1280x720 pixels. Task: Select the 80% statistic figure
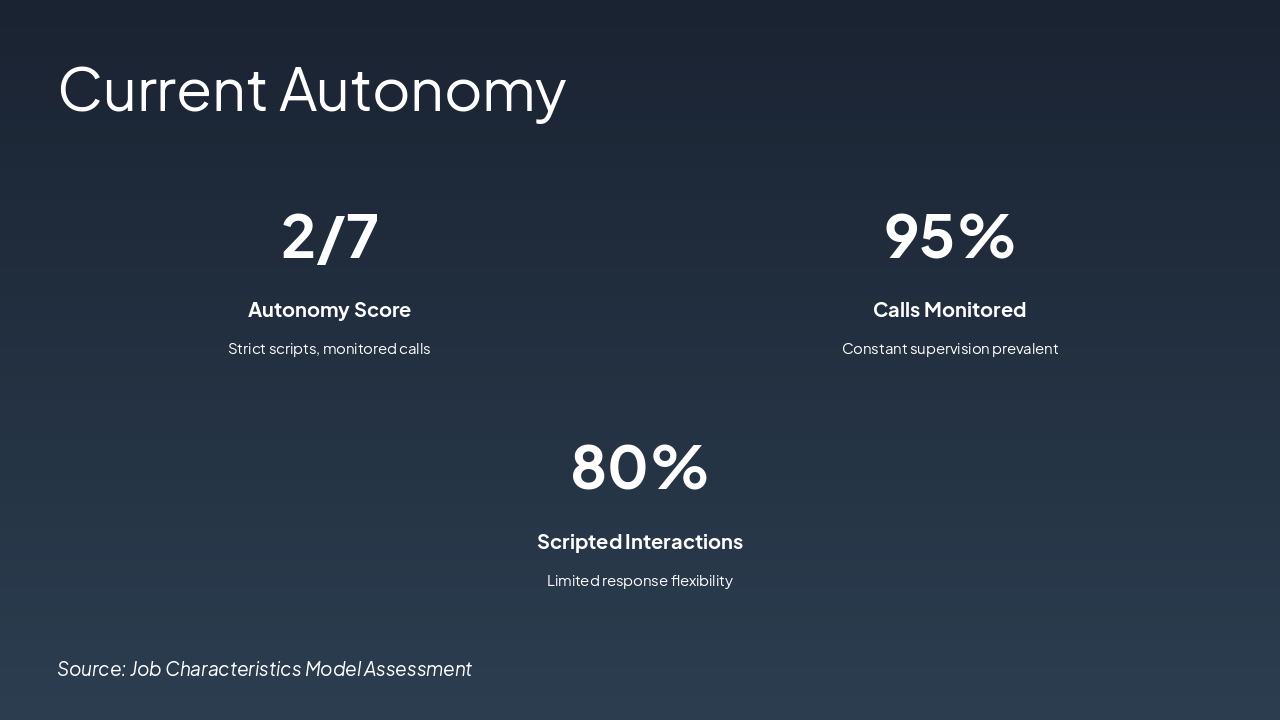(x=639, y=468)
